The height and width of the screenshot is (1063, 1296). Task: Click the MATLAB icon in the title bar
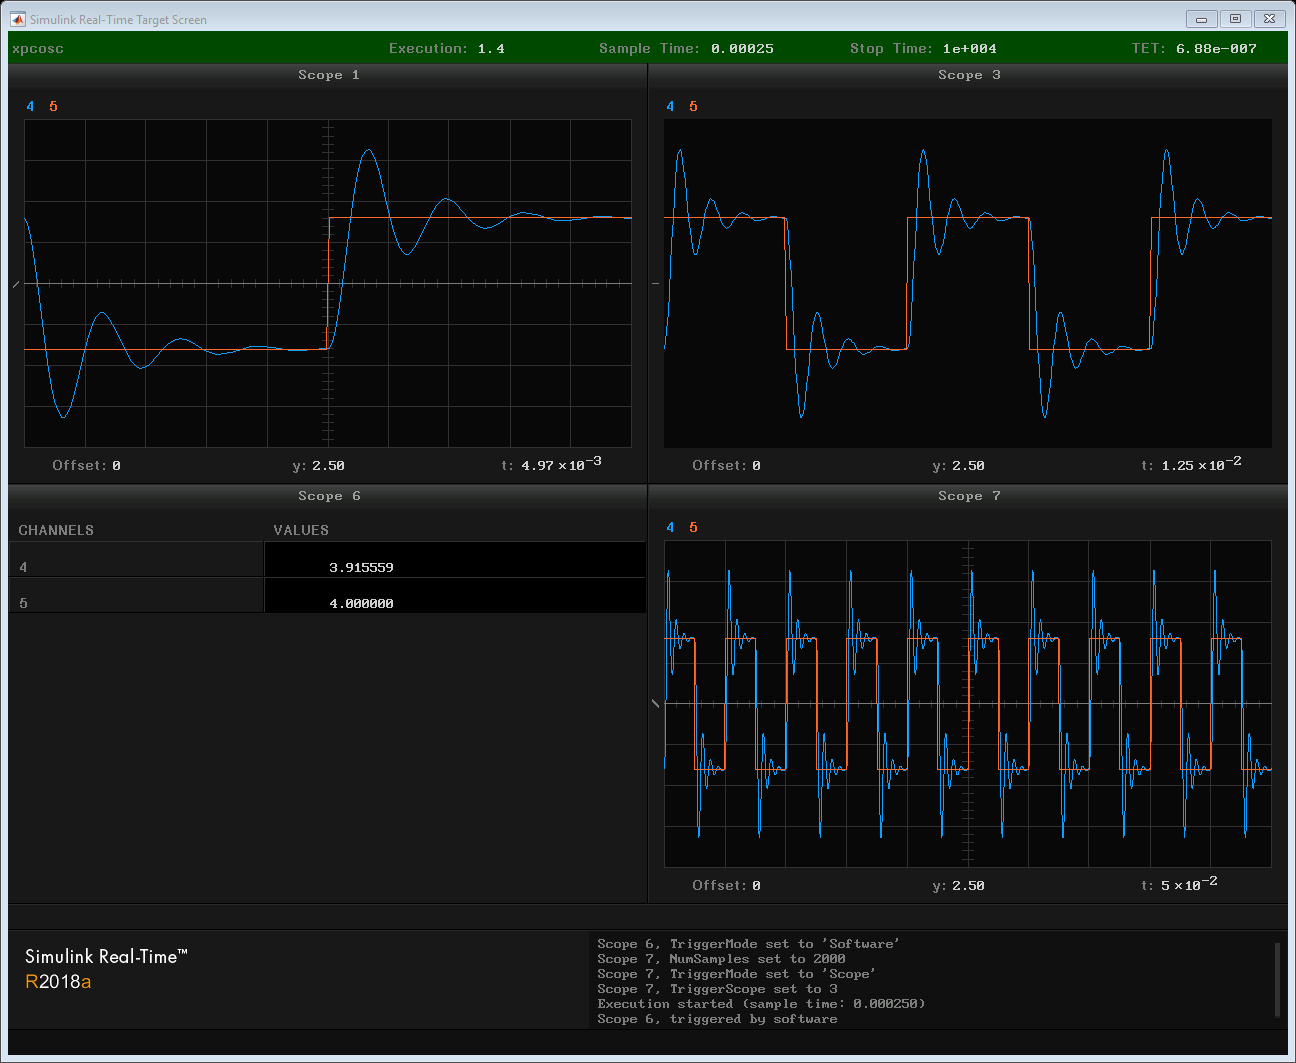point(18,19)
